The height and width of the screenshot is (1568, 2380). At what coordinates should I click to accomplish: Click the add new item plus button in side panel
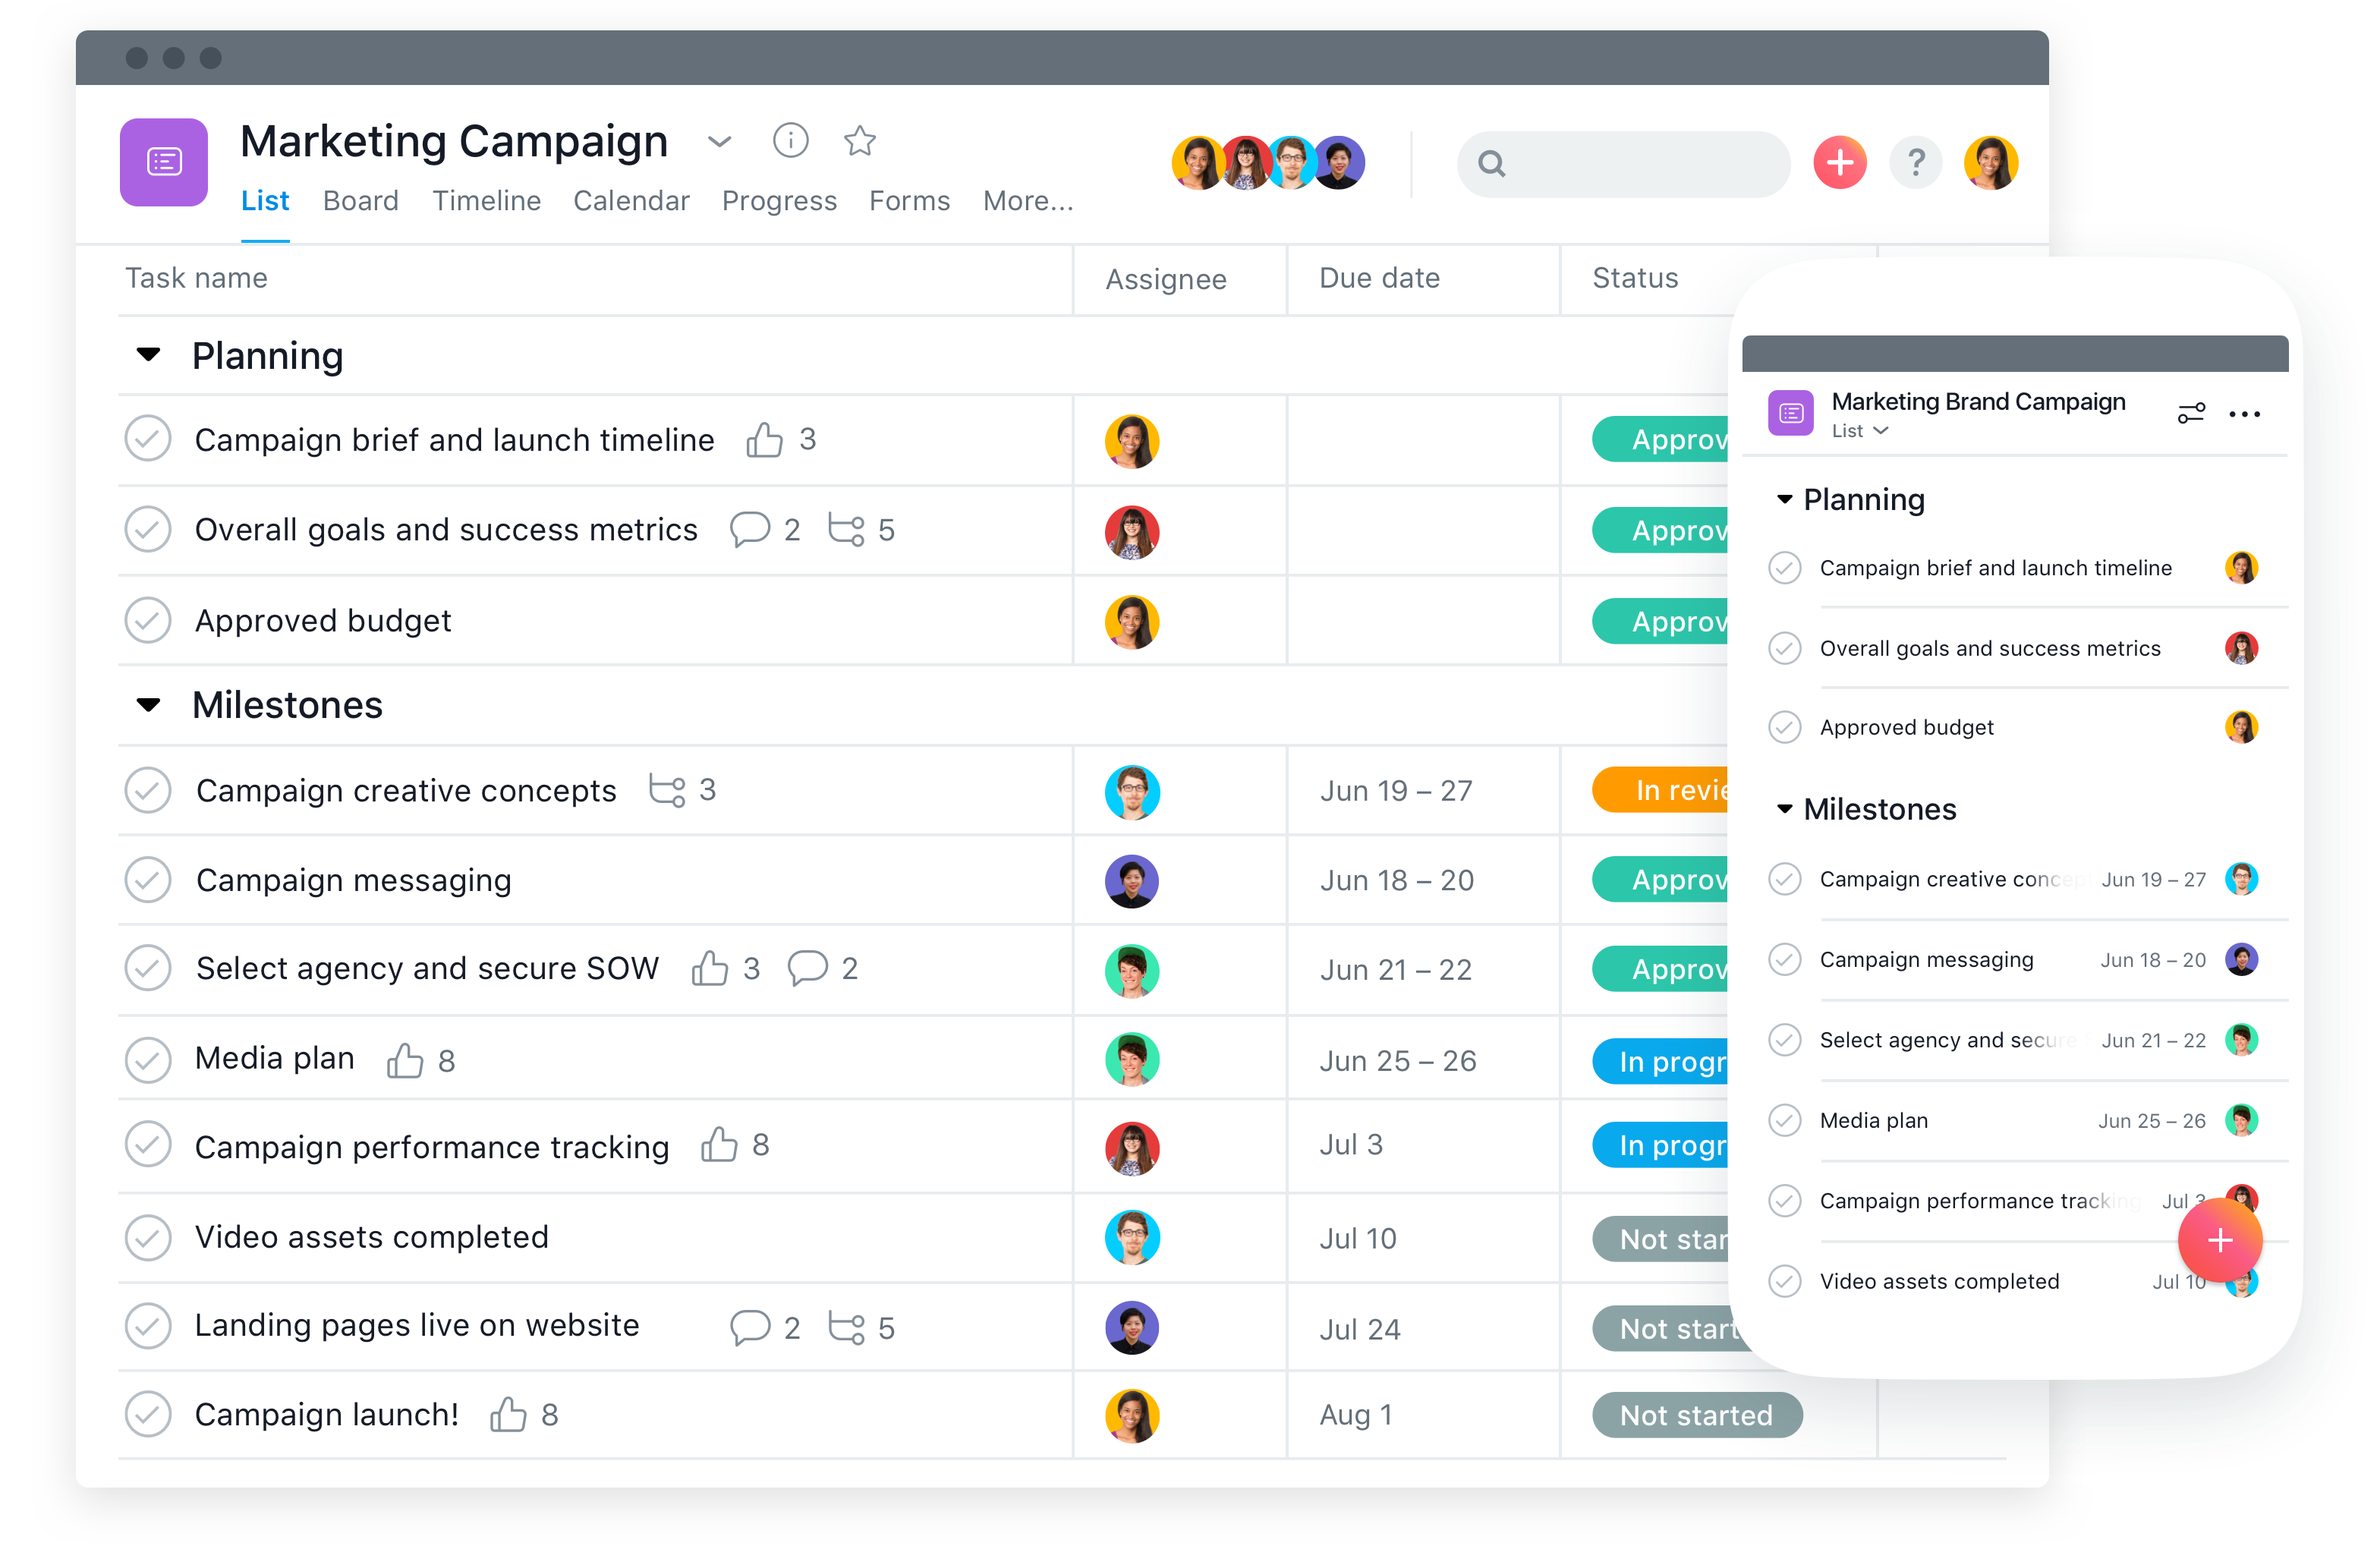[2212, 1242]
